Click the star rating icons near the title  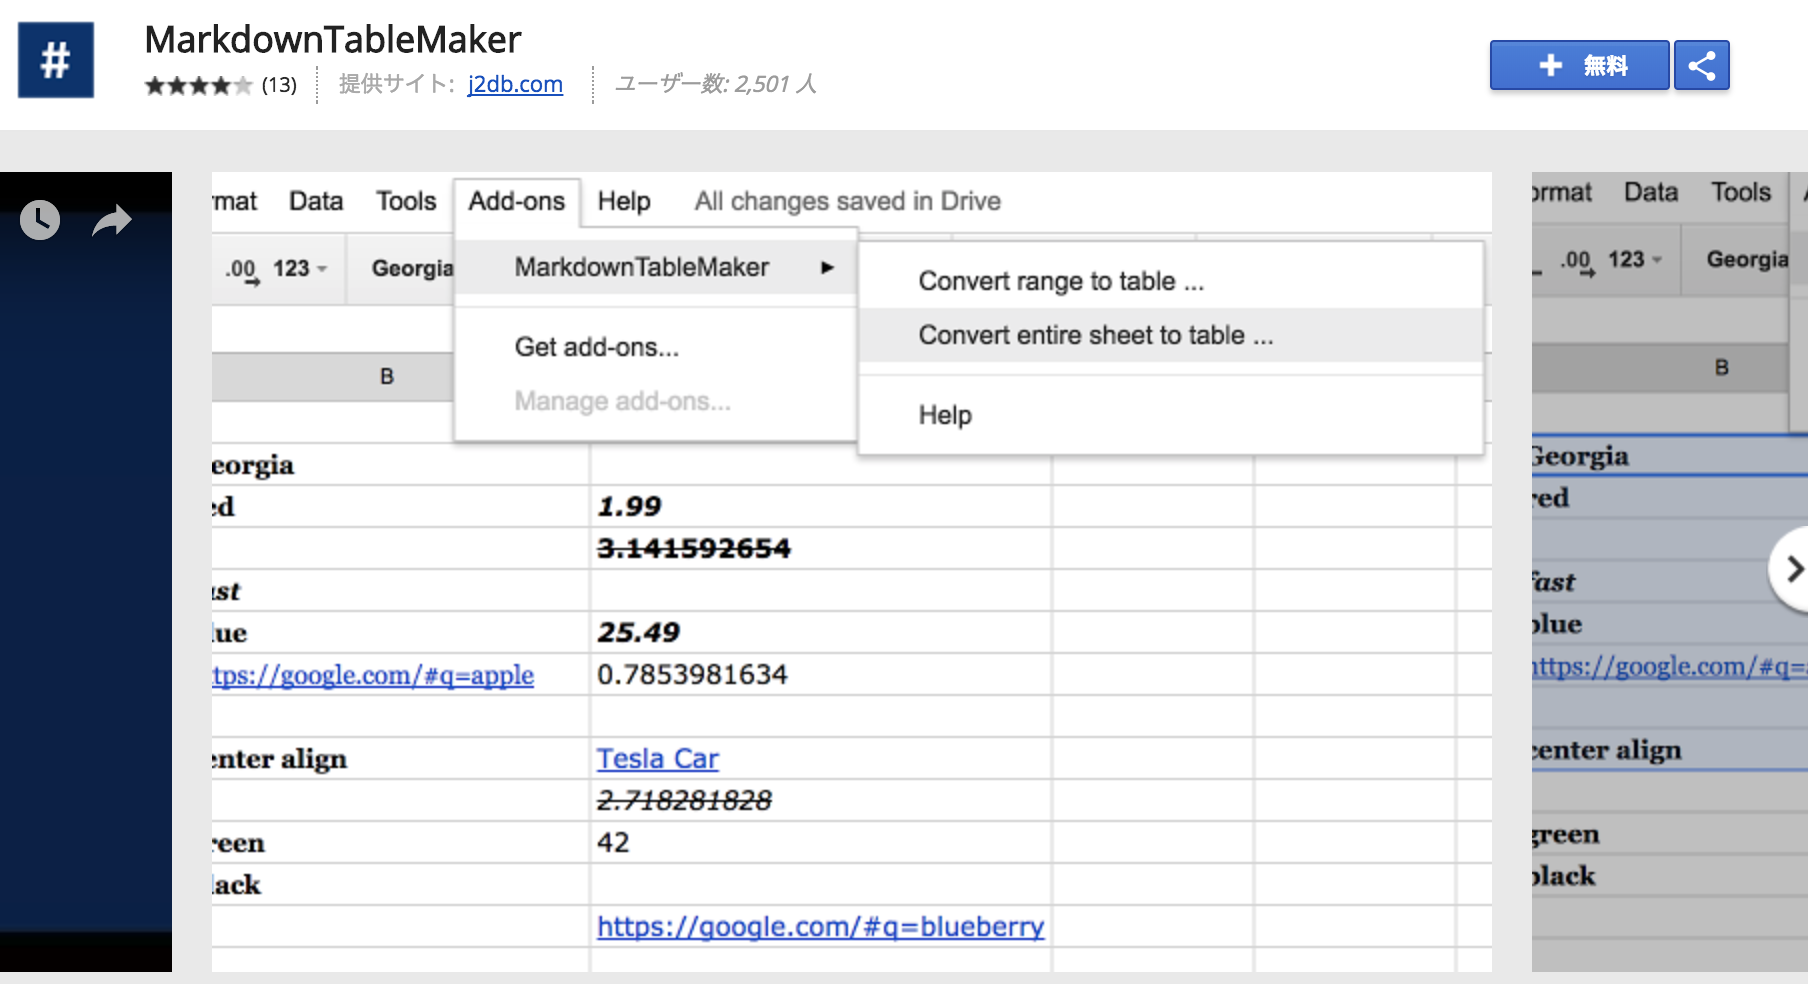pyautogui.click(x=197, y=86)
